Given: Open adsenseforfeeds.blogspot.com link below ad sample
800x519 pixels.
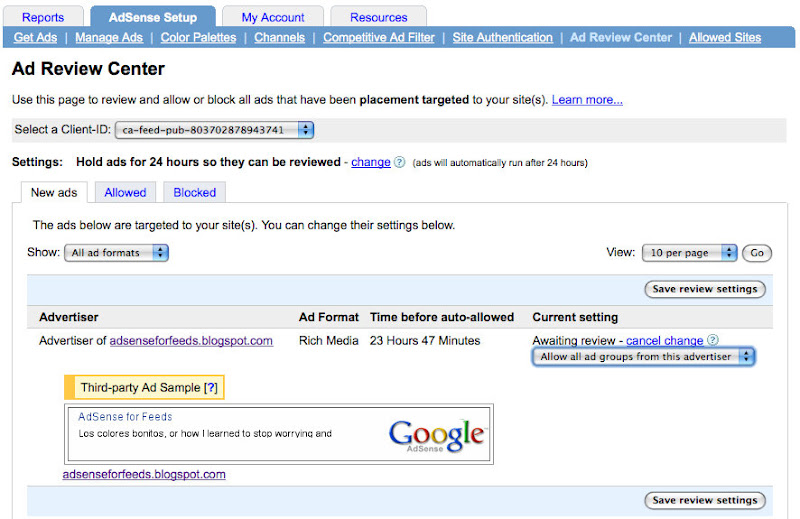Looking at the screenshot, I should [x=144, y=474].
